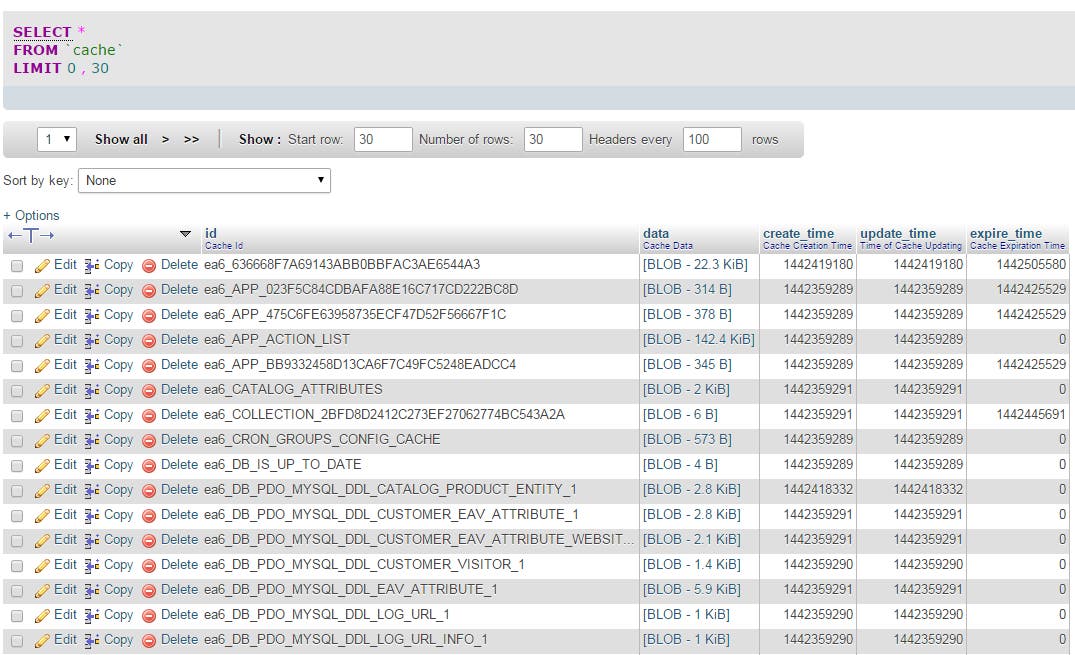
Task: Open the Sort by key dropdown
Action: pyautogui.click(x=204, y=180)
